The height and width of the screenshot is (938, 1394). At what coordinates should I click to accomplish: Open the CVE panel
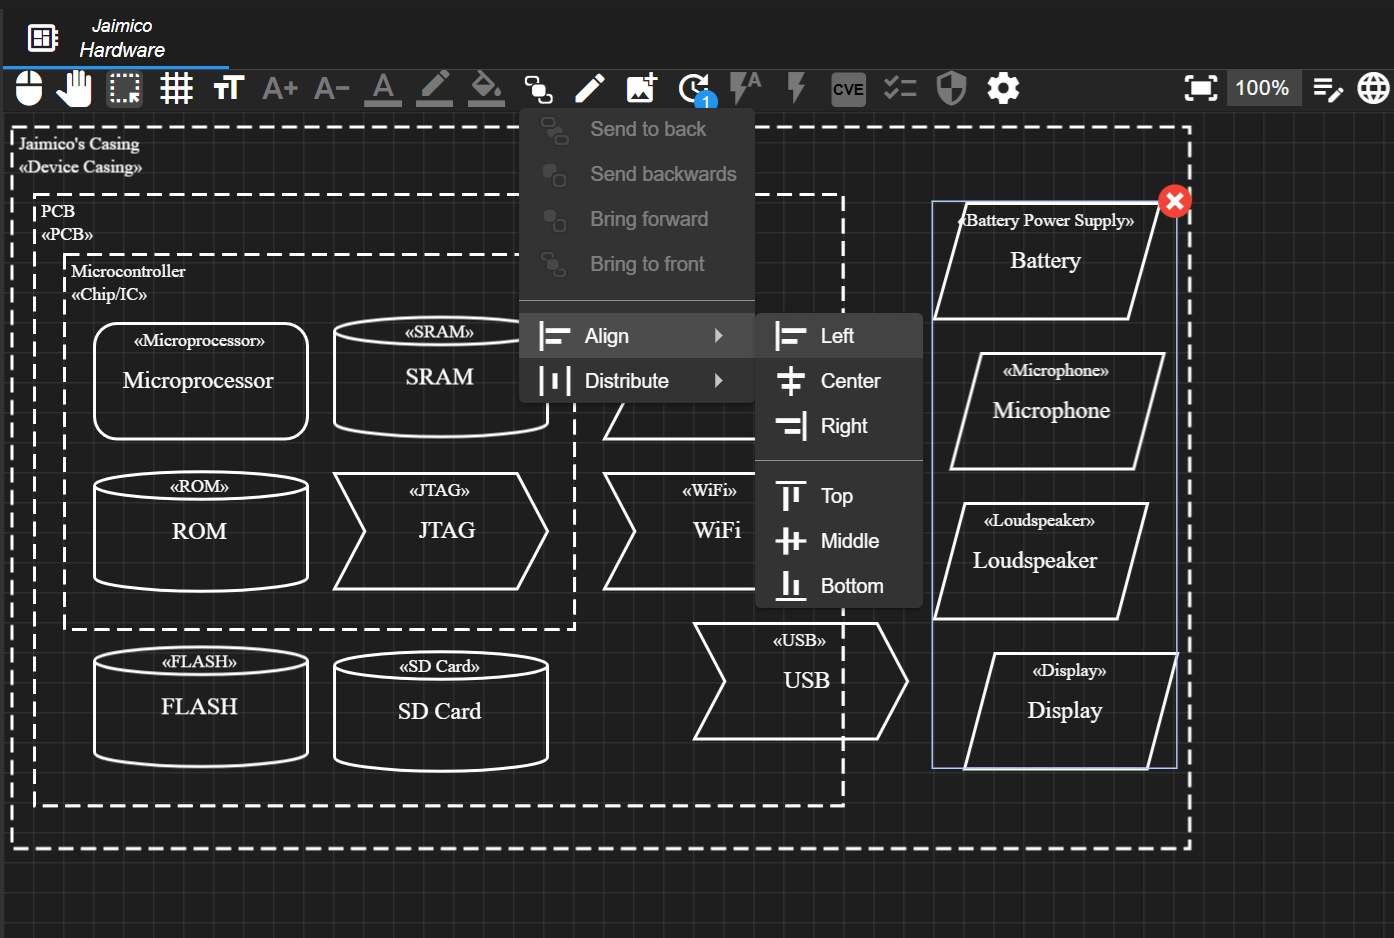(848, 88)
